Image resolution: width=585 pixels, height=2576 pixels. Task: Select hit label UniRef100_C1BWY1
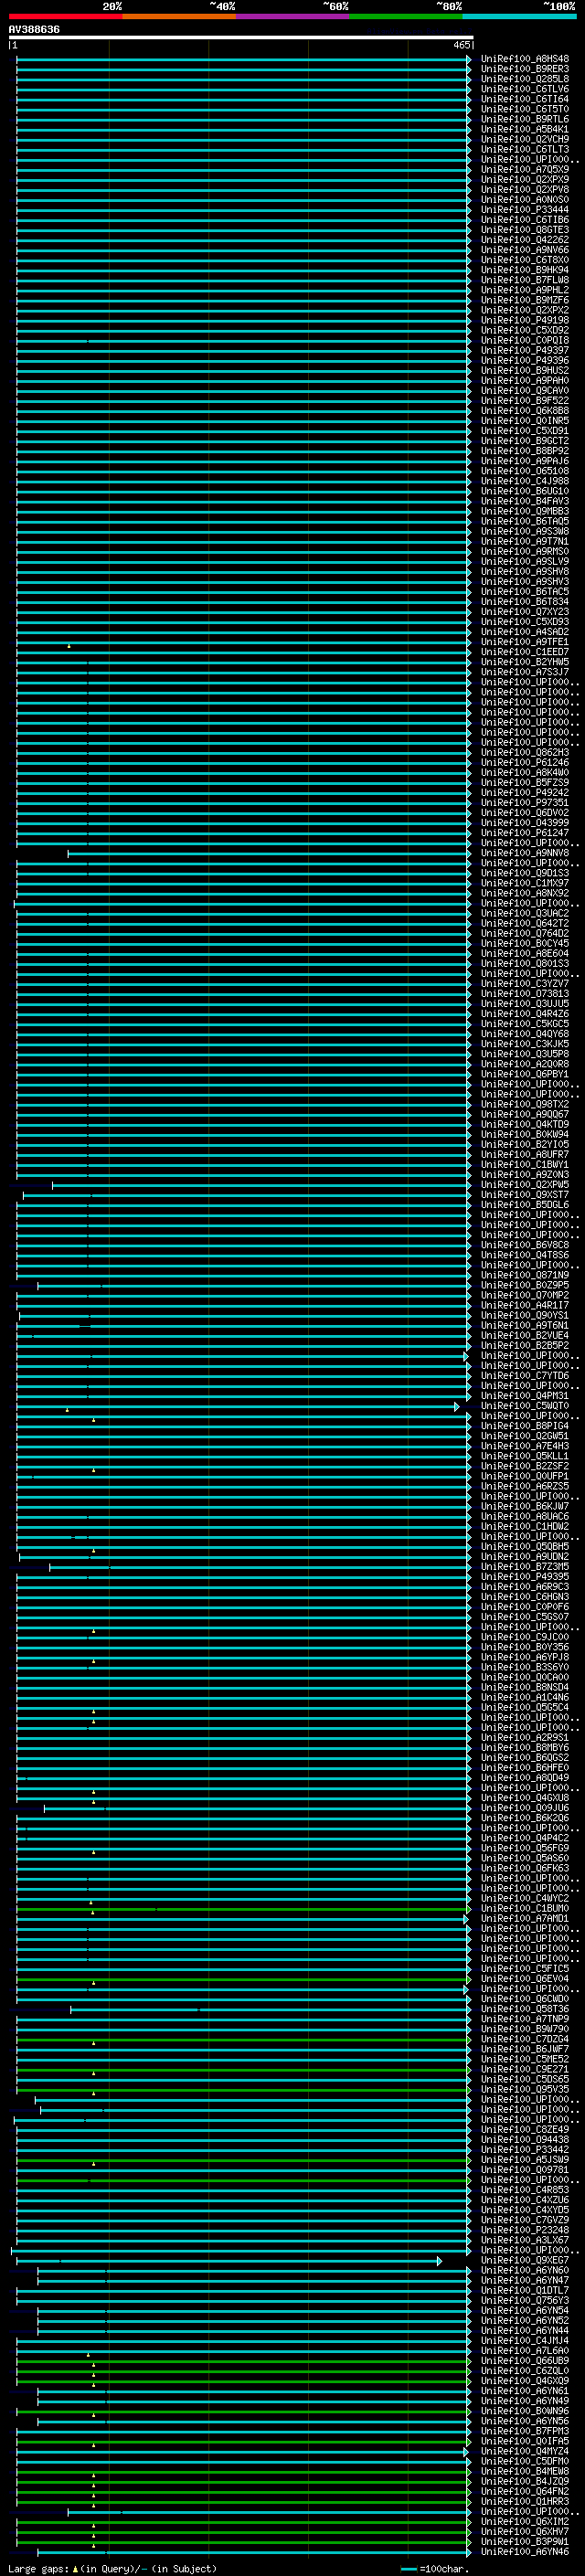tap(525, 1165)
